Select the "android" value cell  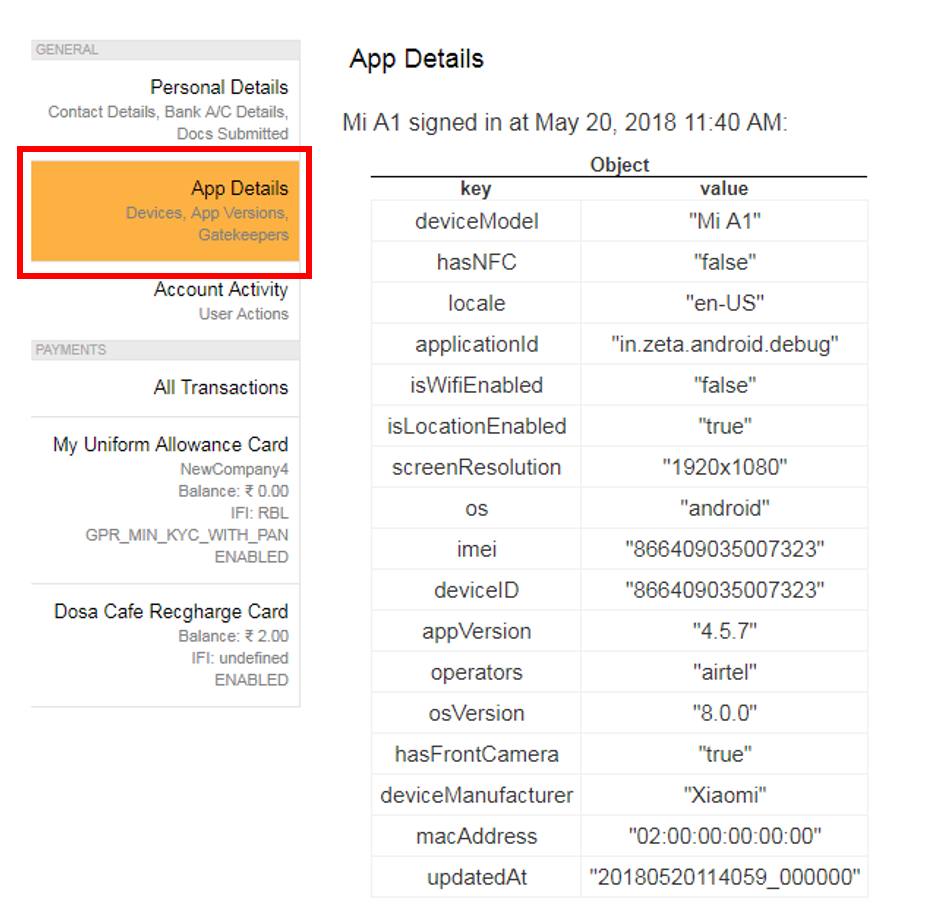point(725,508)
